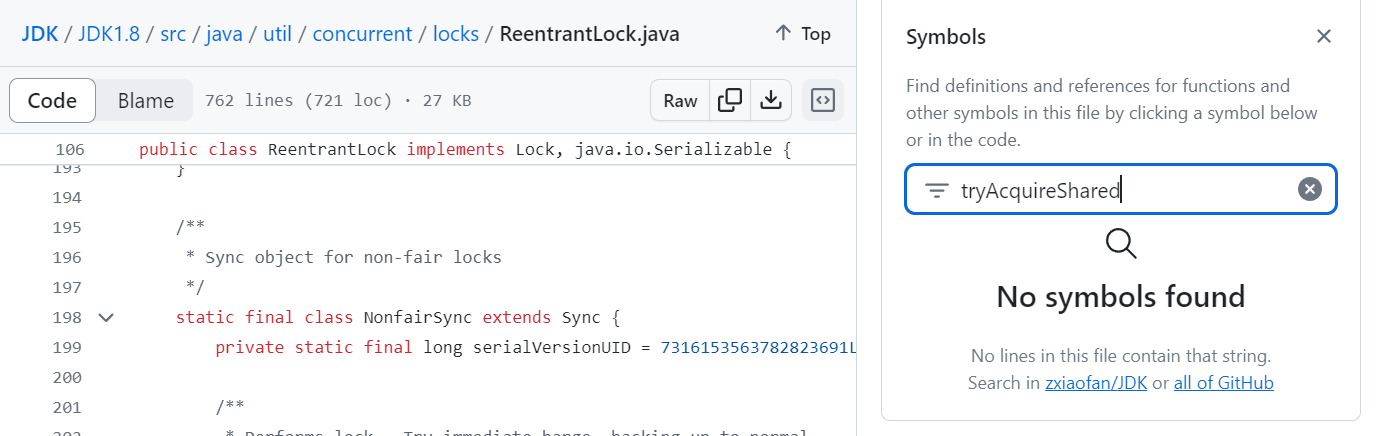Open JDK repository breadcrumb link

(x=39, y=34)
